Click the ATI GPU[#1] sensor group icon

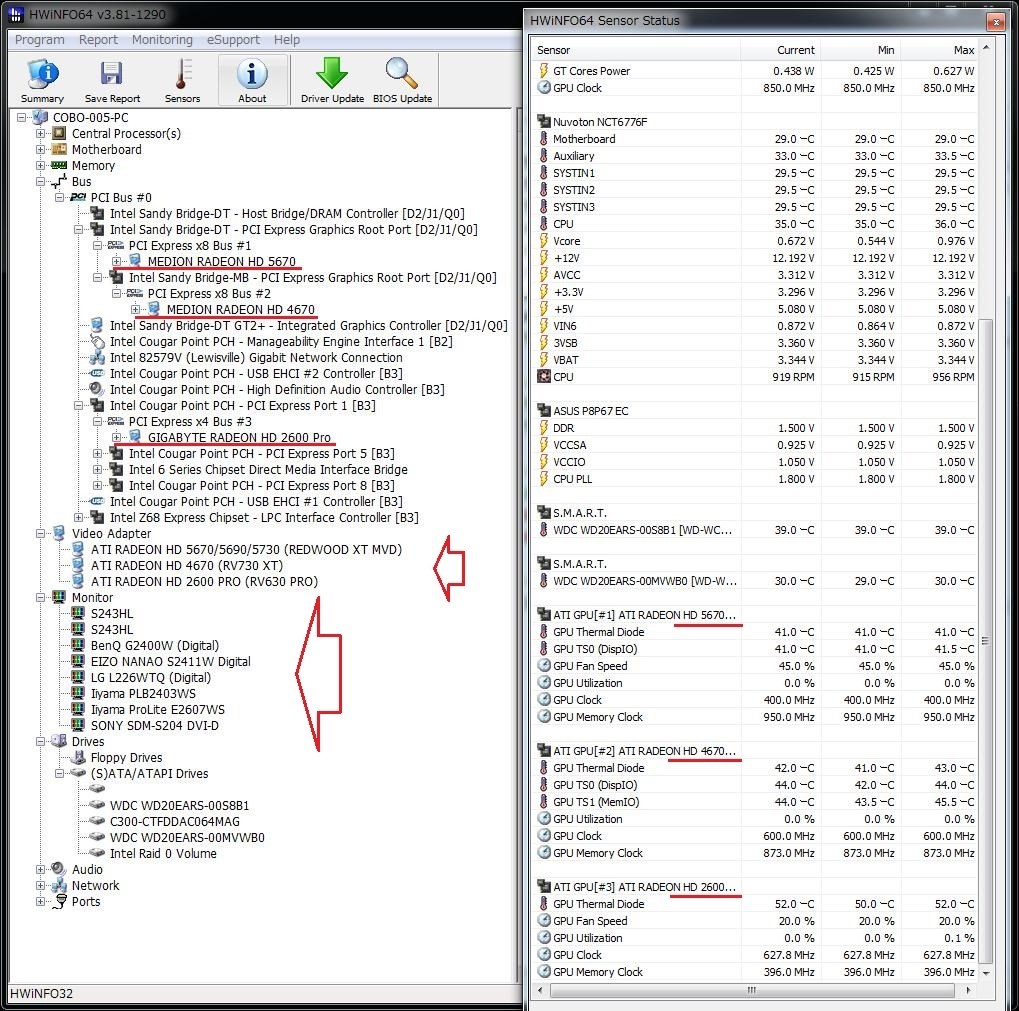(x=543, y=615)
